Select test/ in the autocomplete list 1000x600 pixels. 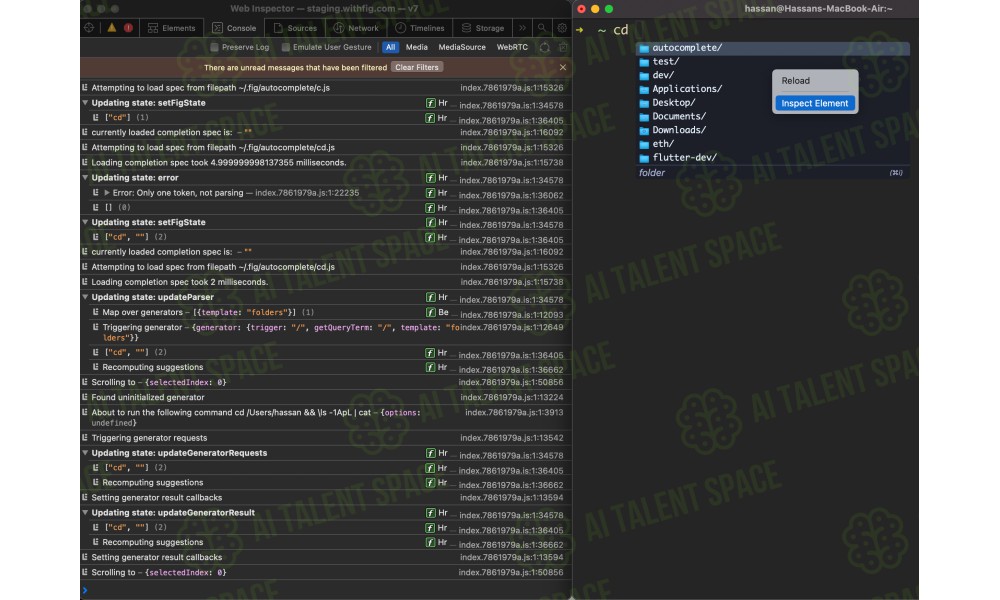pyautogui.click(x=773, y=62)
